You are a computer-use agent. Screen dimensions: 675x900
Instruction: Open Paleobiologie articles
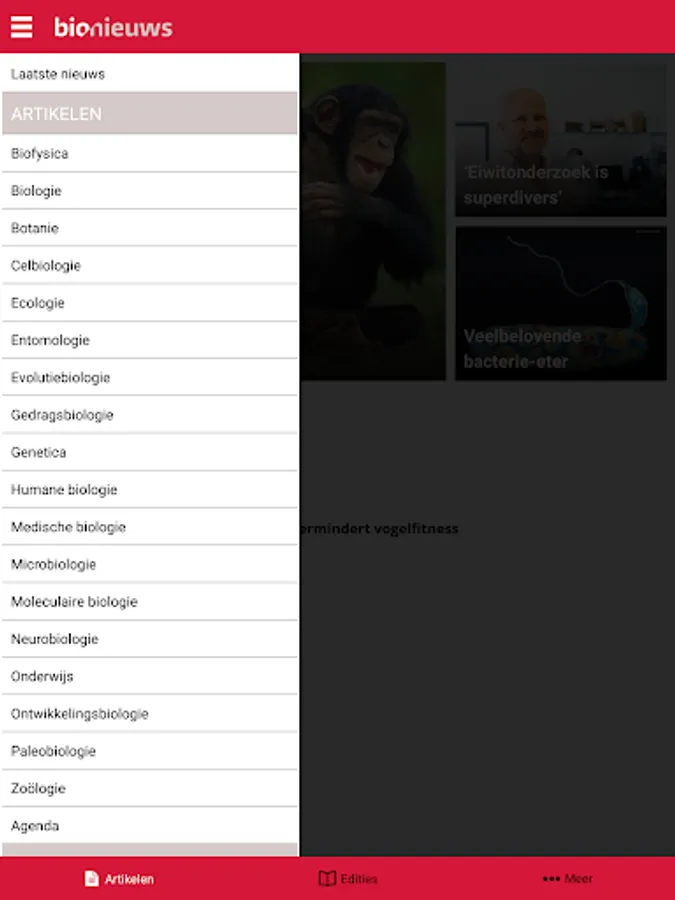150,751
